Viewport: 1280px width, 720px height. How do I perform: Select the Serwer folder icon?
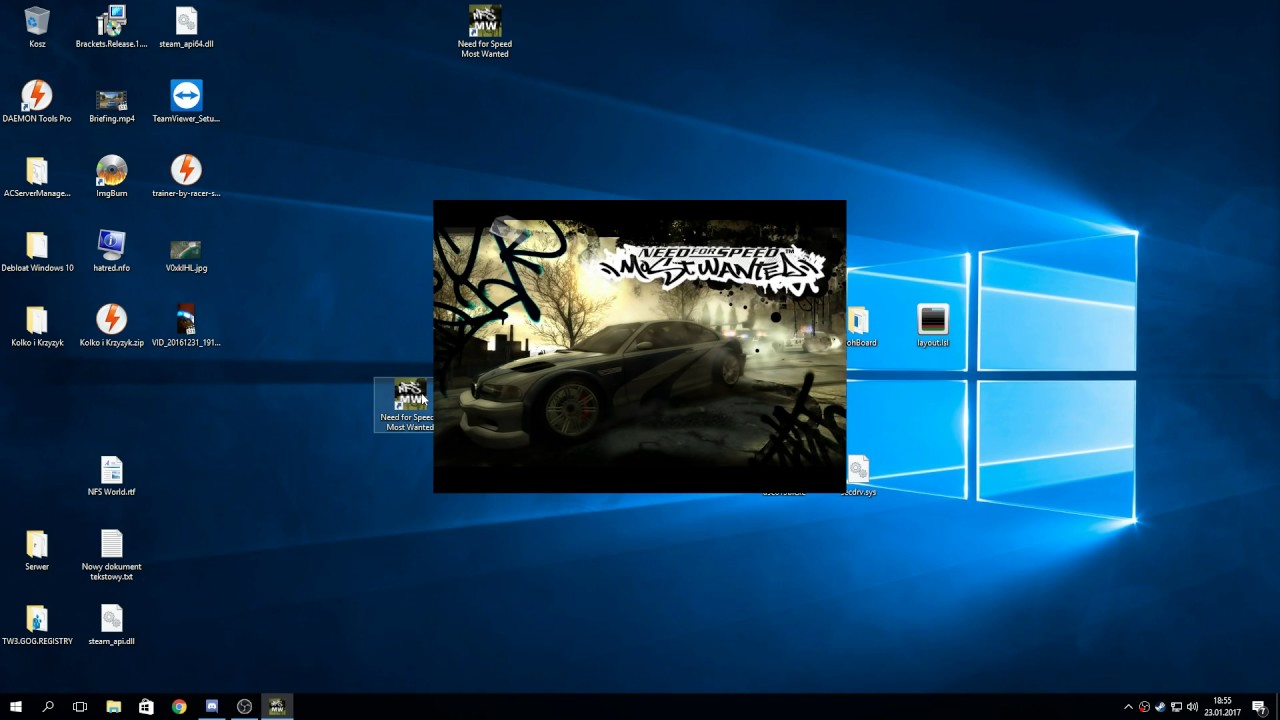click(x=37, y=549)
